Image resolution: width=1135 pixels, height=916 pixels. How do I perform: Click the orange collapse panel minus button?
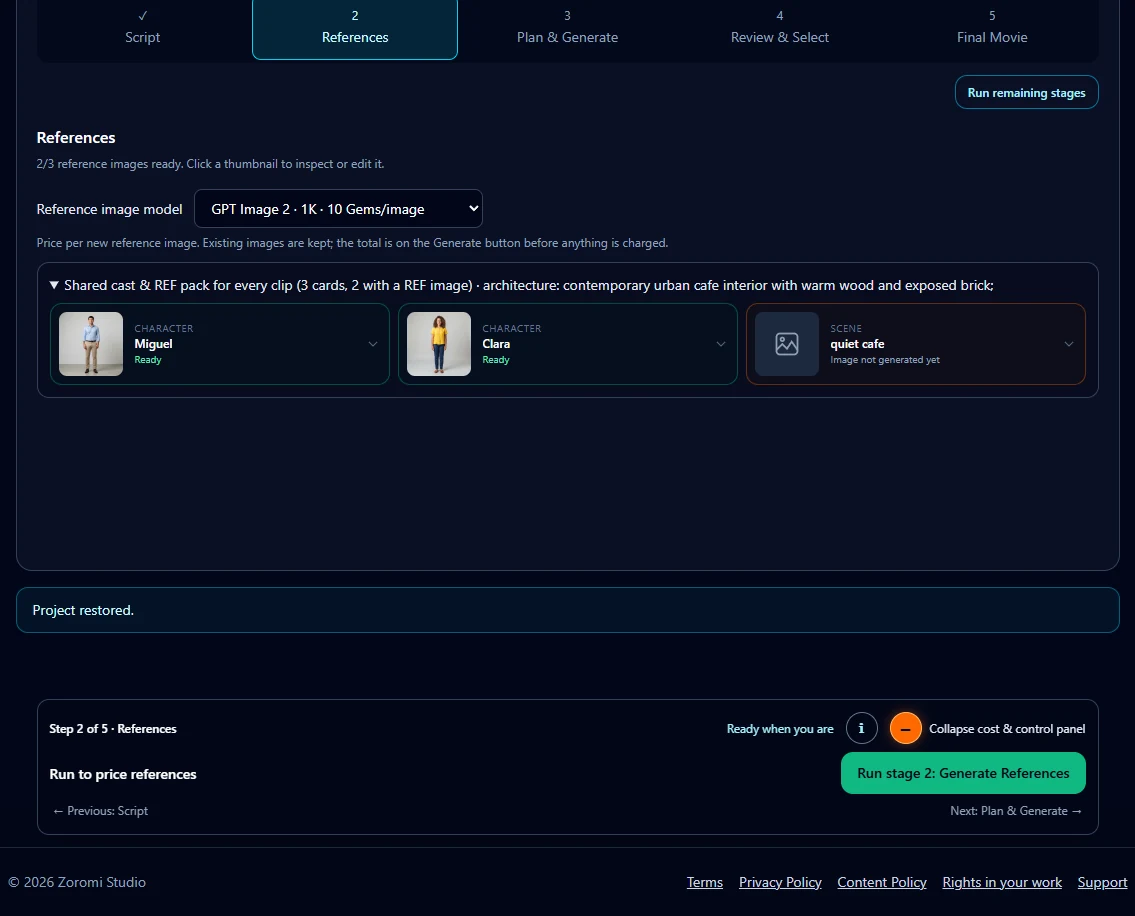pyautogui.click(x=906, y=728)
